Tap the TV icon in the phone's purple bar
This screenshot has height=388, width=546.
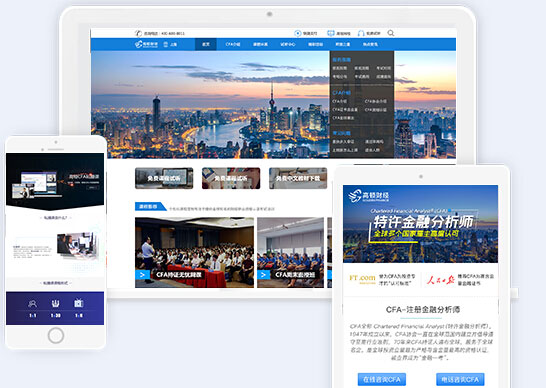point(79,304)
